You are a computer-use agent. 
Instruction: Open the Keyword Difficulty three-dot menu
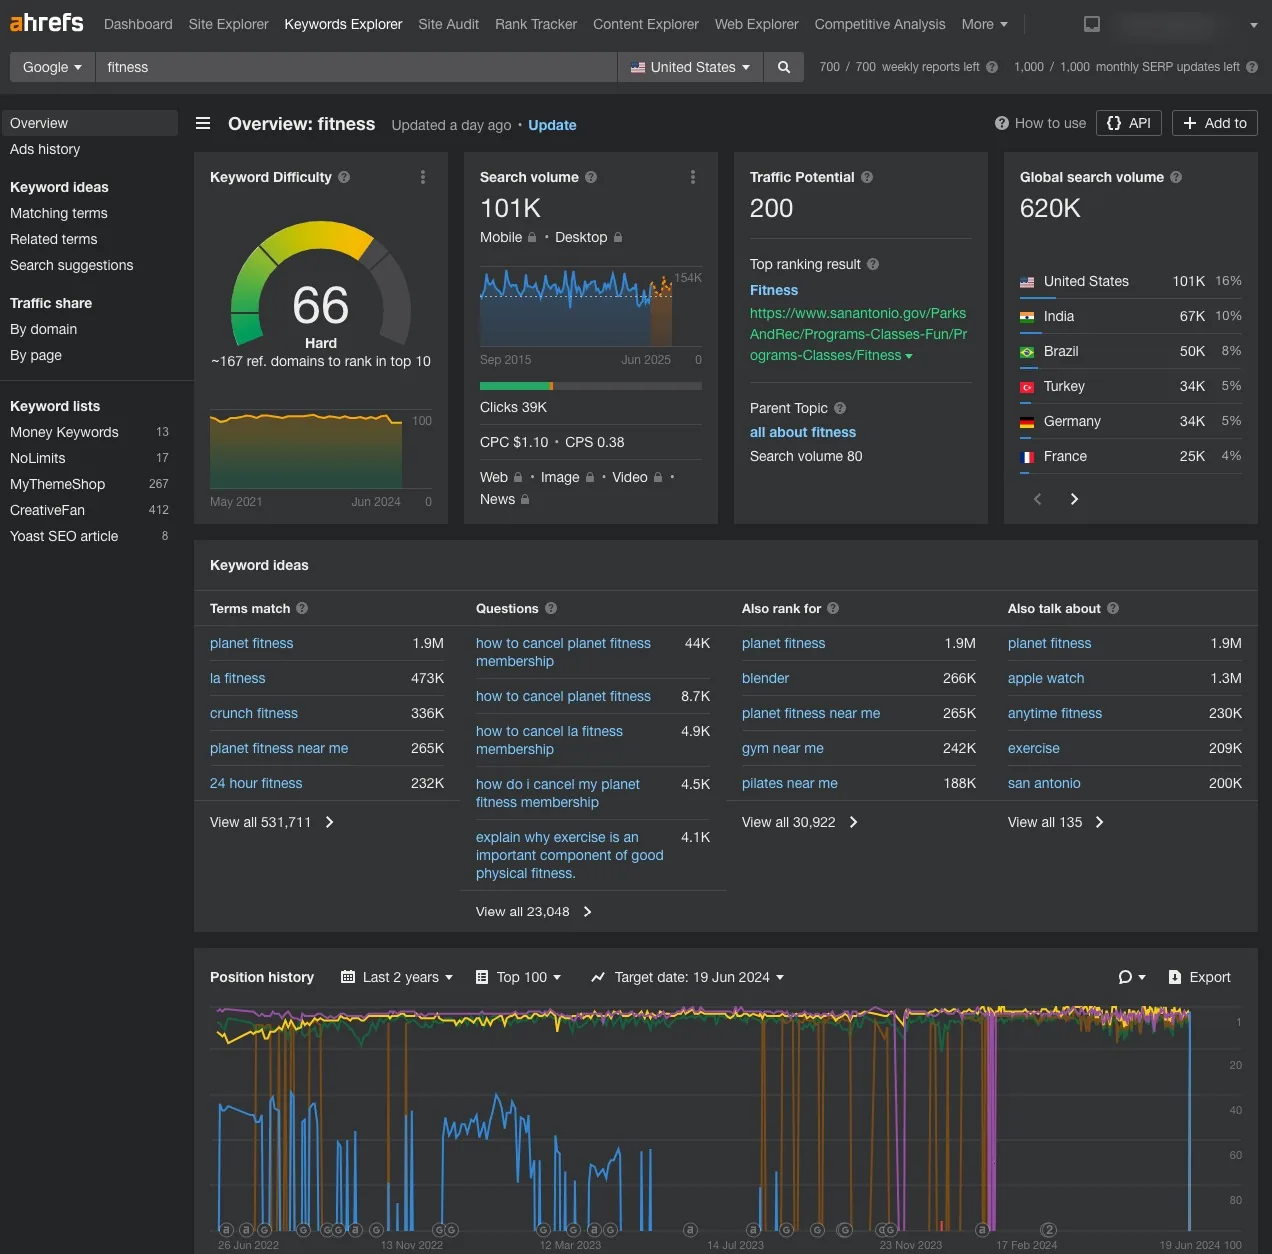coord(422,177)
